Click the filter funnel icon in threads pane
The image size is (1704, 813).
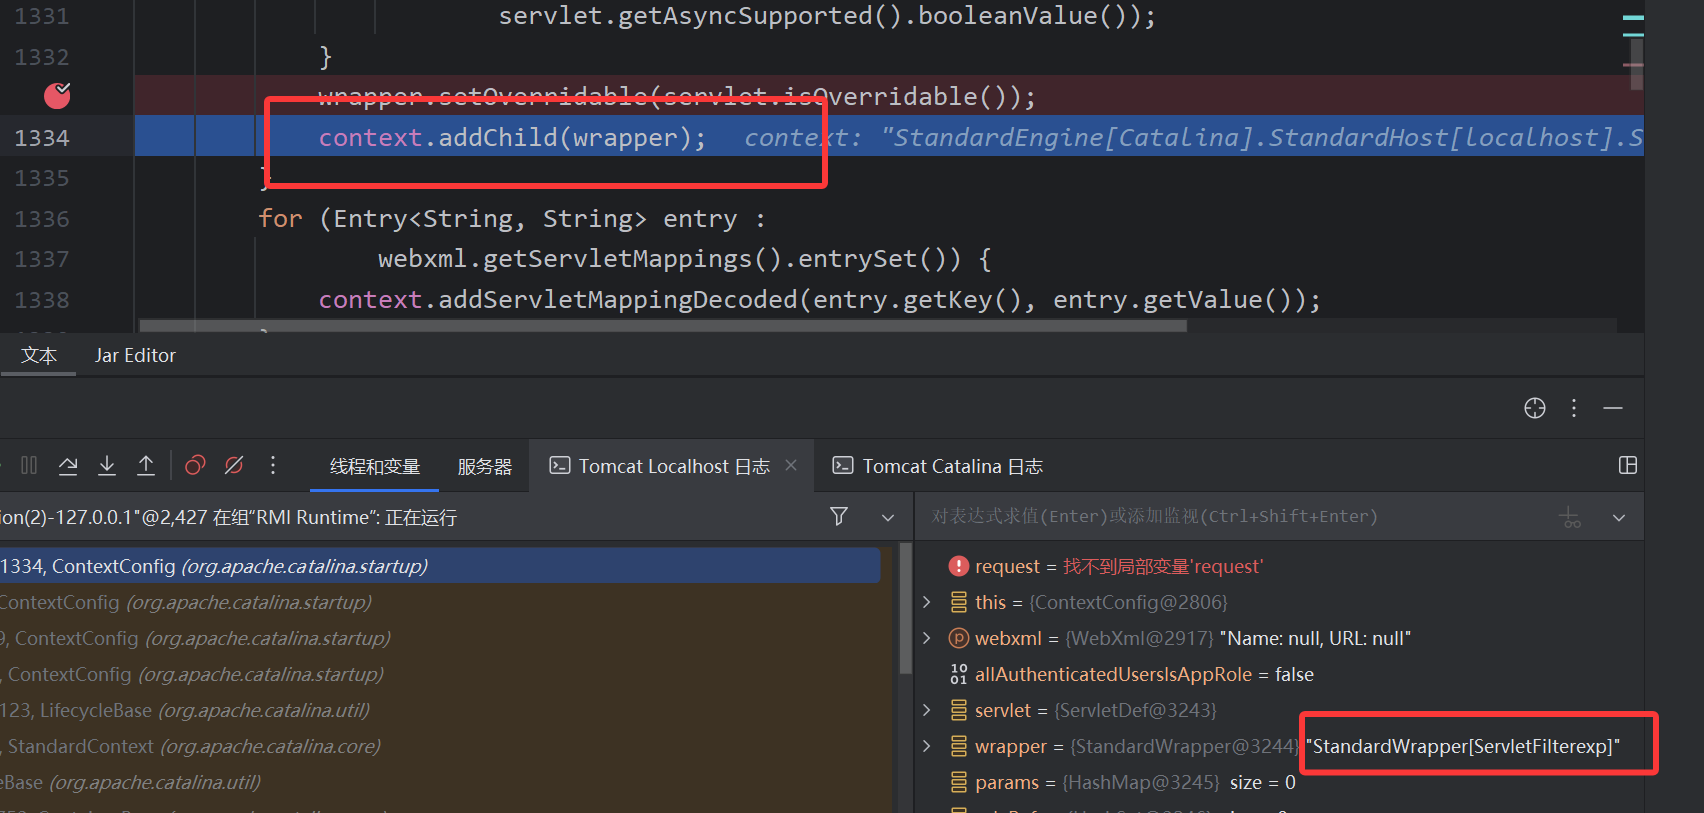(x=839, y=516)
